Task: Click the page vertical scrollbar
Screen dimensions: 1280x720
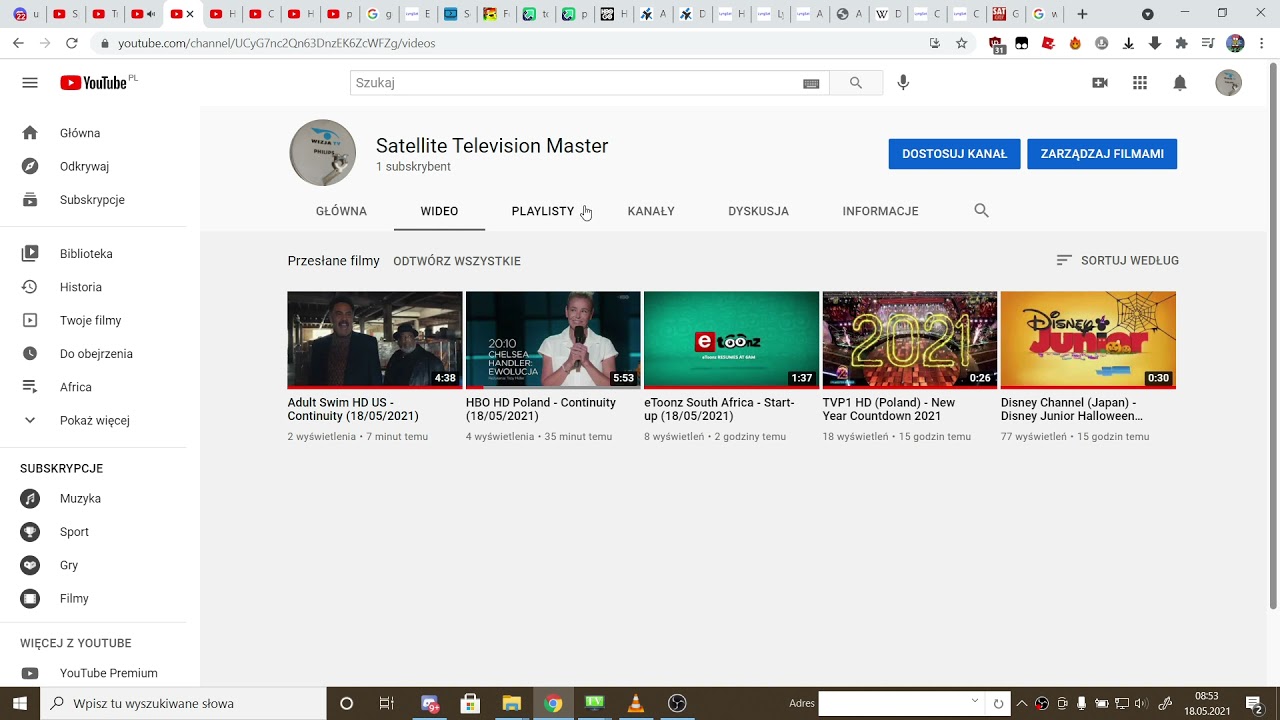Action: pyautogui.click(x=1273, y=335)
